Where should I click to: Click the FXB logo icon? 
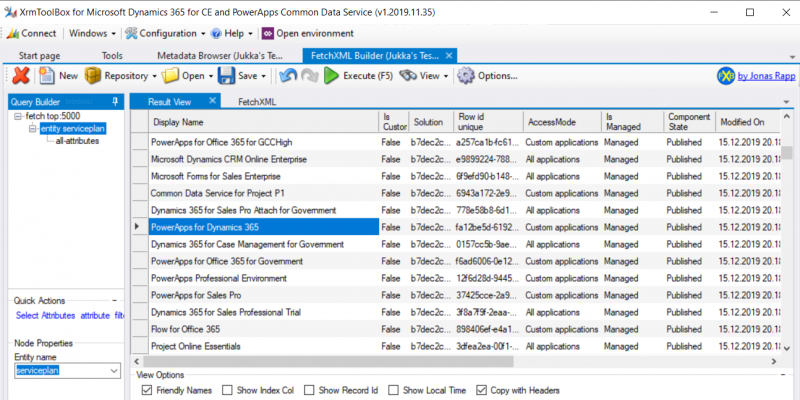point(726,76)
